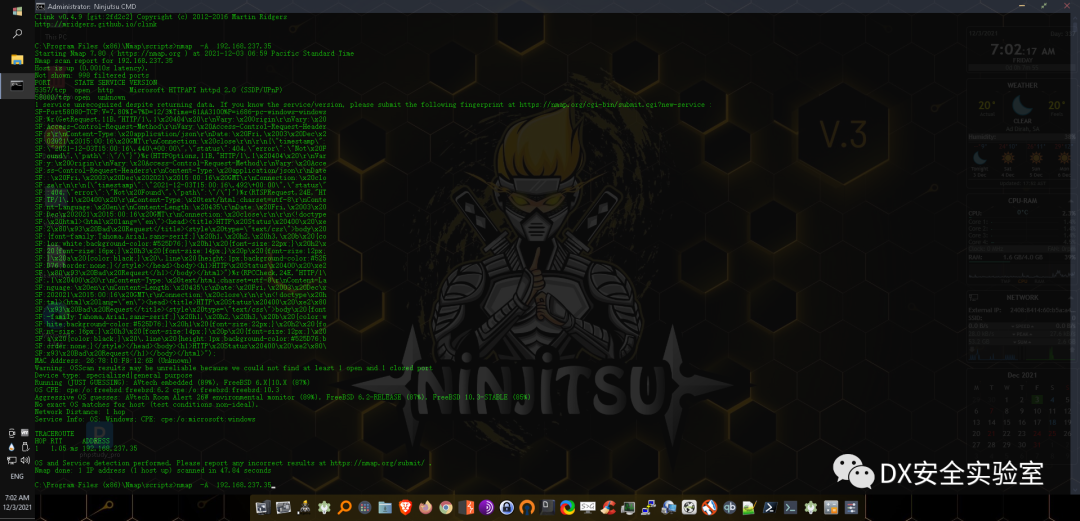Launch PowerShell from the dock
Screen dimensions: 1080x521
[x=770, y=507]
